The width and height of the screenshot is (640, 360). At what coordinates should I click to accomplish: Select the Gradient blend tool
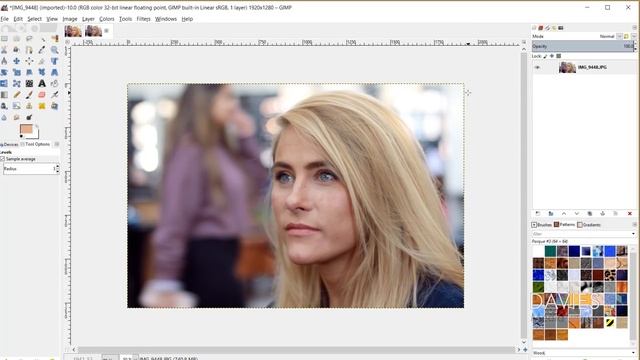tap(4, 95)
